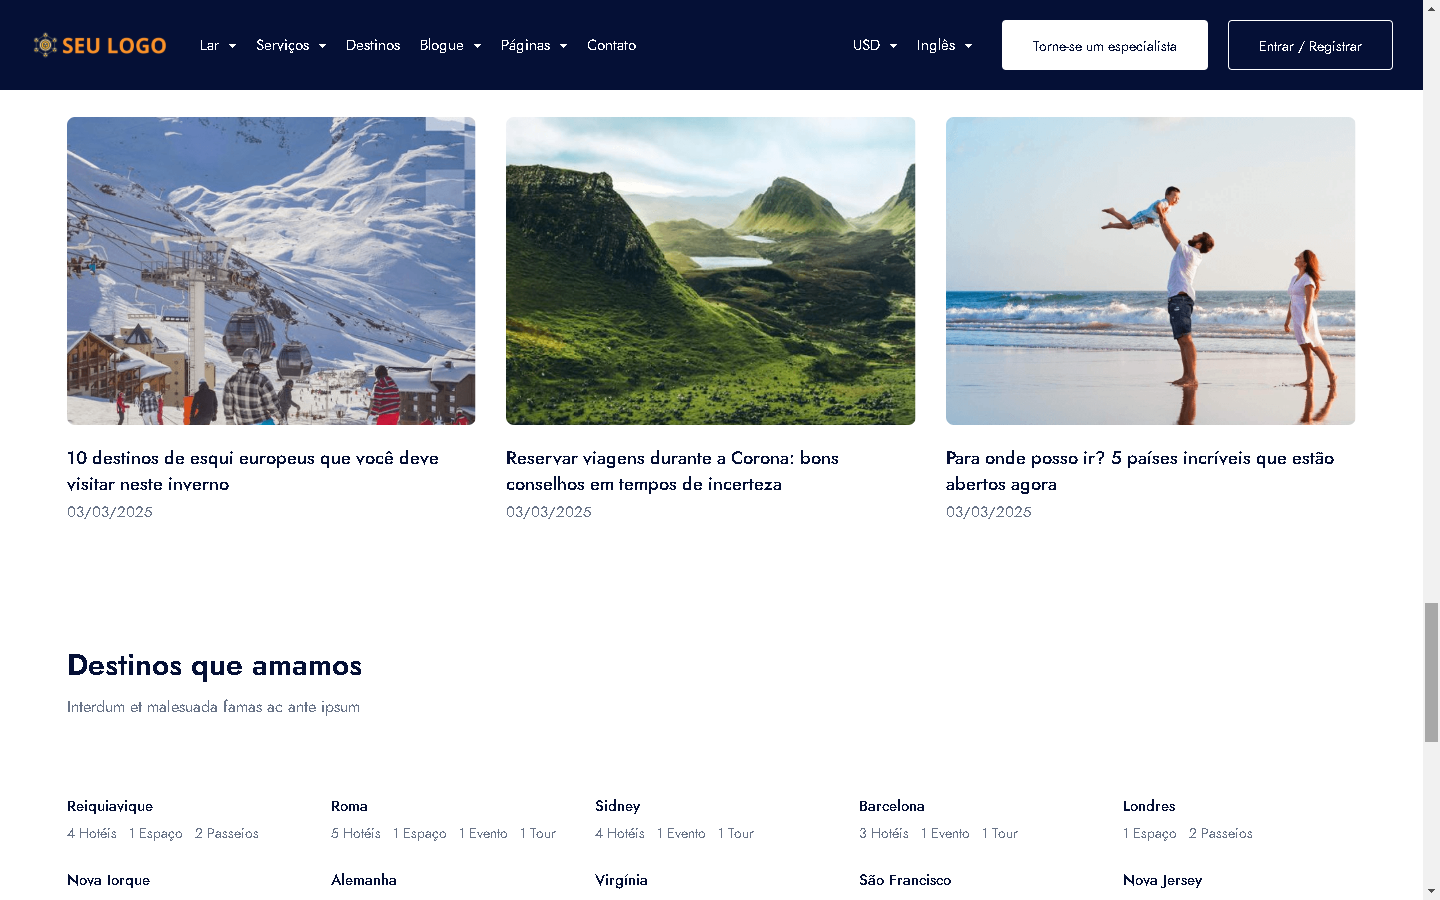The image size is (1440, 900).
Task: Open the Serviços dropdown menu
Action: pos(290,45)
